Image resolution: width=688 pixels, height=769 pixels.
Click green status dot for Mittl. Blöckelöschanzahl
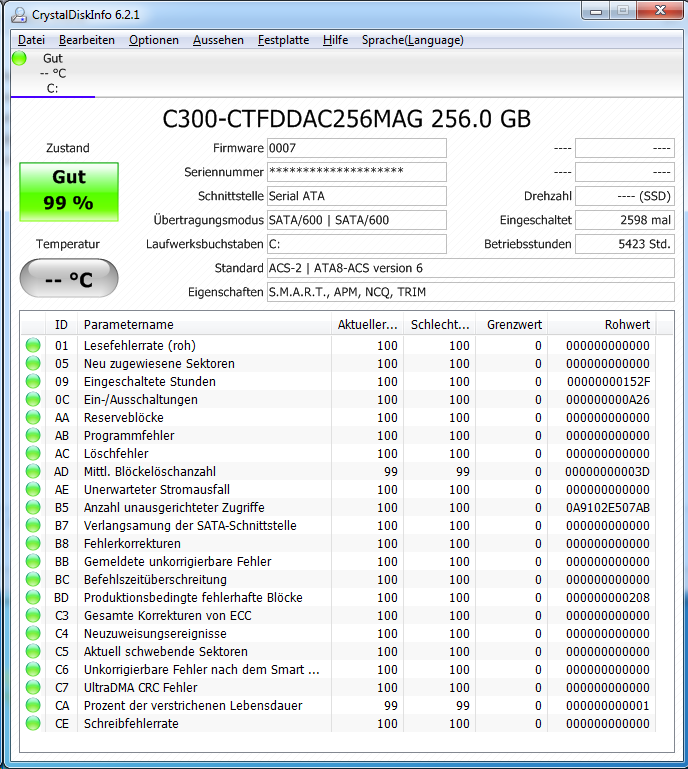tap(33, 471)
